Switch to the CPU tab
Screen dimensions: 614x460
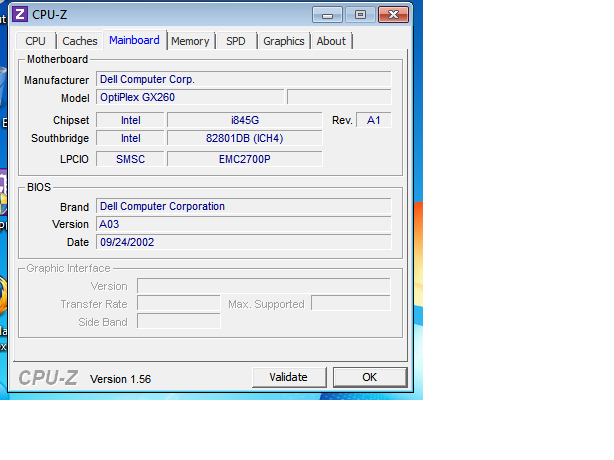click(x=35, y=41)
